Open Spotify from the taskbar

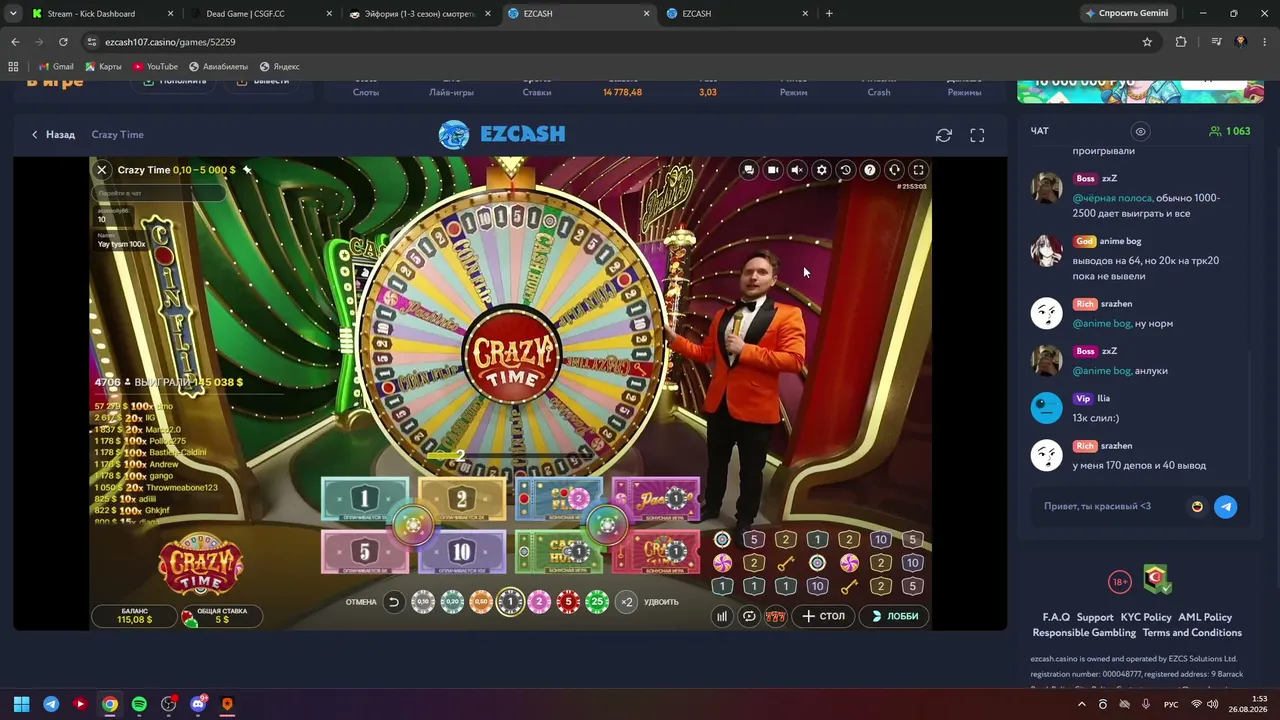click(139, 704)
